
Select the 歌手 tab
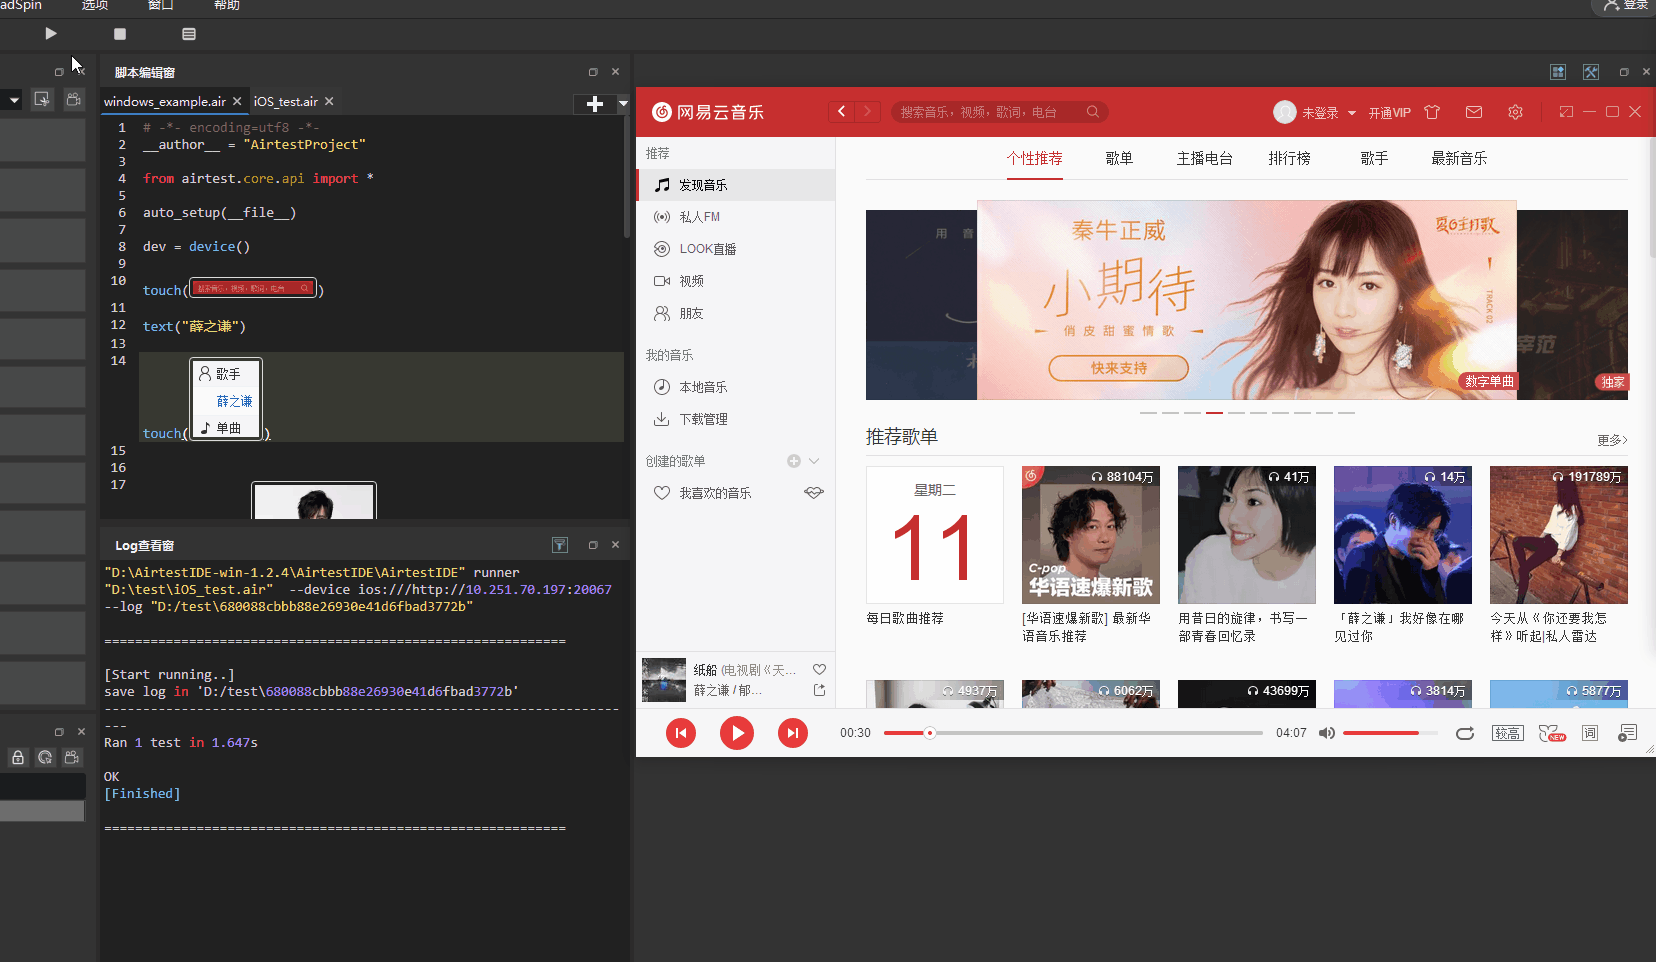coord(1374,159)
